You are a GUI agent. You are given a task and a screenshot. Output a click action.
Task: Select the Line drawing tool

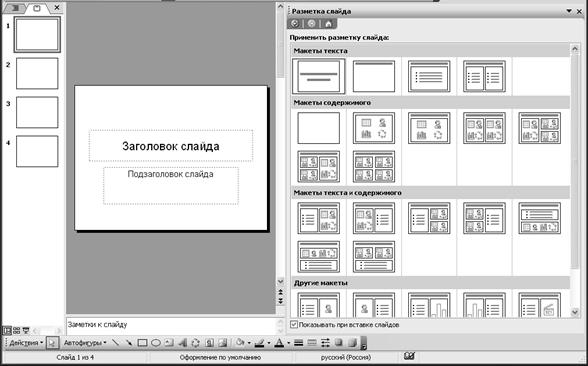coord(116,343)
